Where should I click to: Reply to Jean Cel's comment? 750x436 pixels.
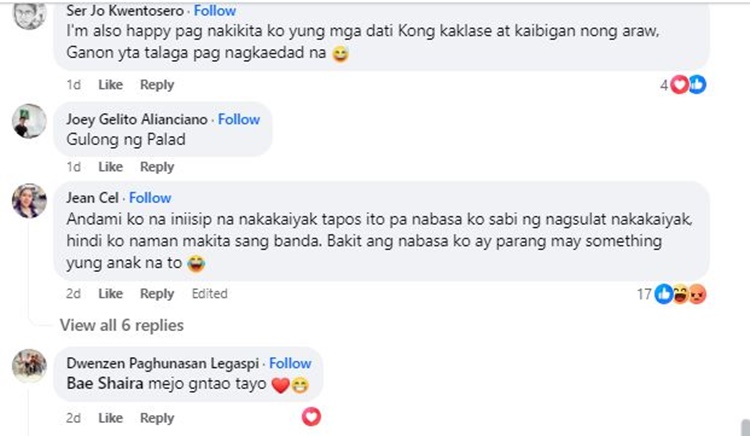(157, 294)
